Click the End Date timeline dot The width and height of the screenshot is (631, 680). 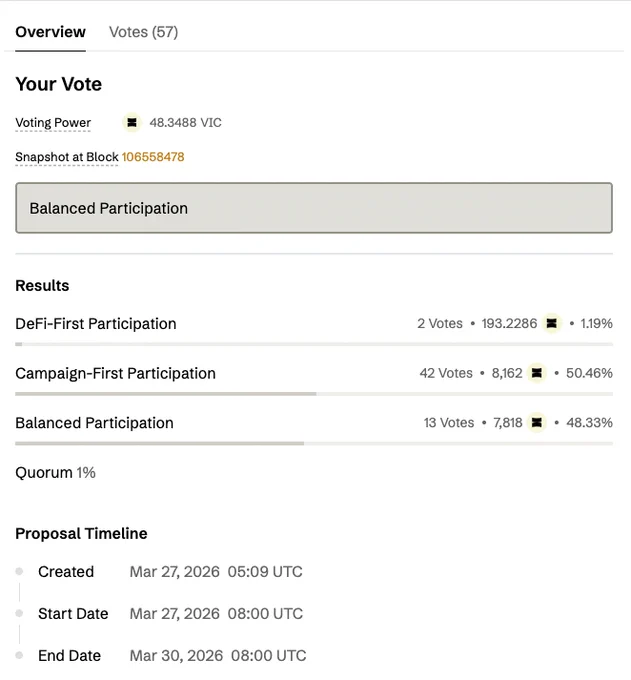(x=19, y=655)
